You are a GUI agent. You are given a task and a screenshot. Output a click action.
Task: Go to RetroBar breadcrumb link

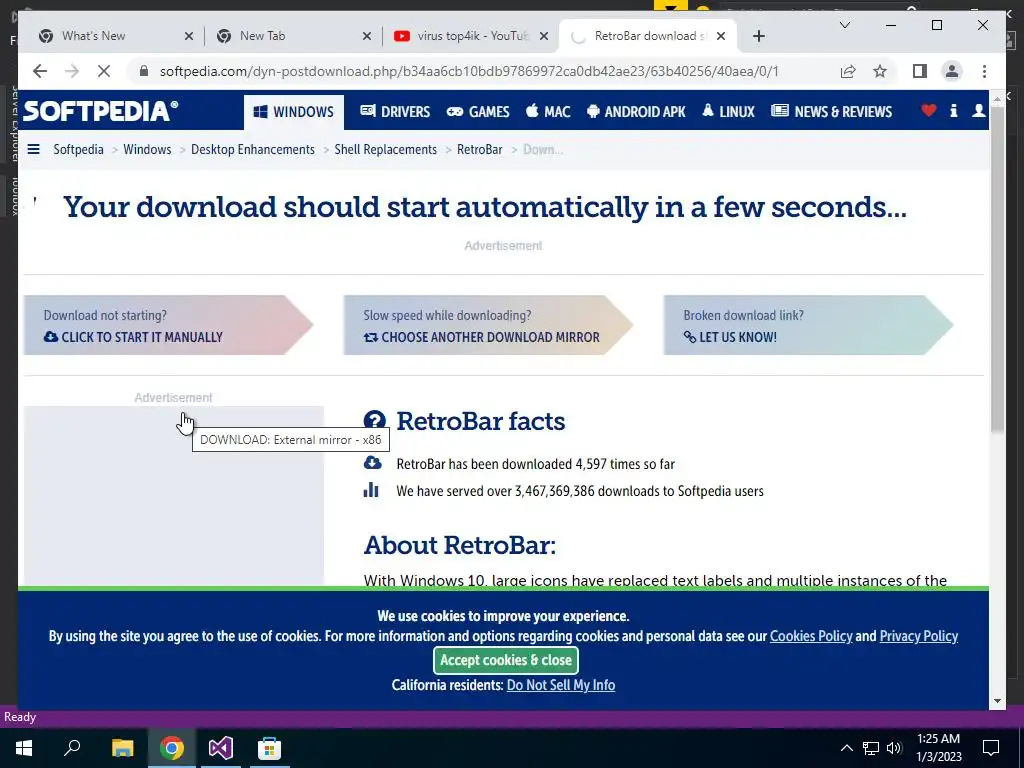[479, 150]
